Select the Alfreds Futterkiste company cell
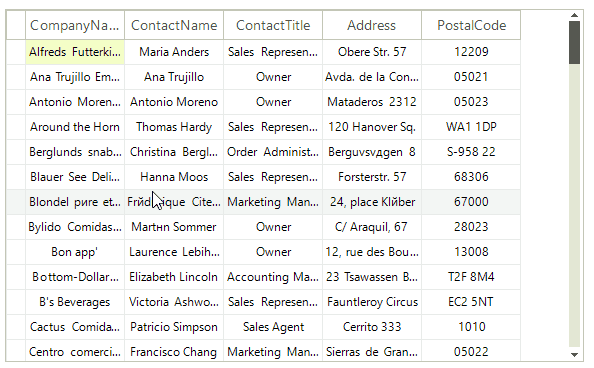The height and width of the screenshot is (368, 594). tap(75, 52)
